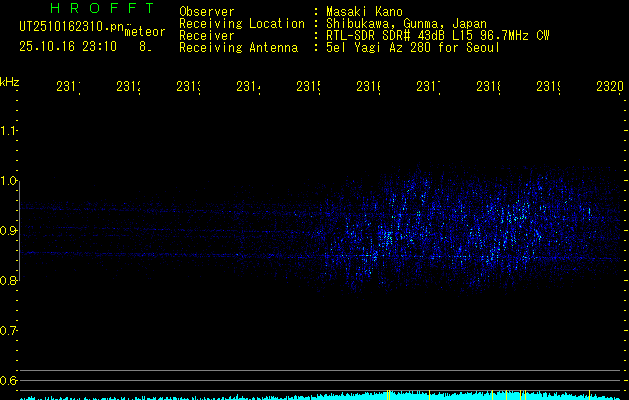
Task: Click the 2315 time axis marker
Action: point(308,88)
